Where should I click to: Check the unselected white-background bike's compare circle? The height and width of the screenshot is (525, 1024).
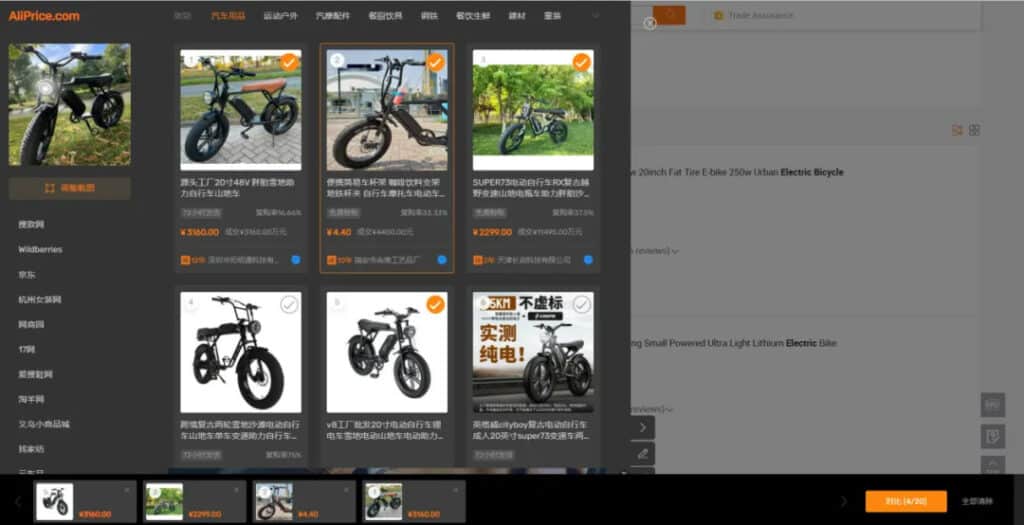click(x=289, y=304)
